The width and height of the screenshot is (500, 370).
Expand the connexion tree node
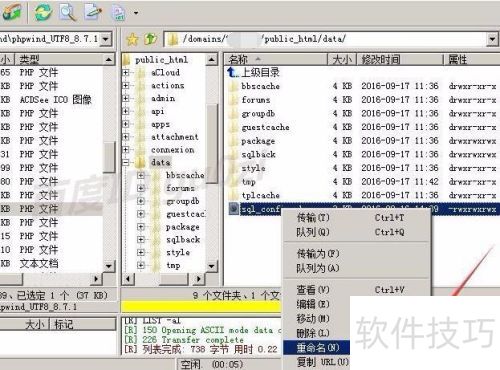coord(126,150)
